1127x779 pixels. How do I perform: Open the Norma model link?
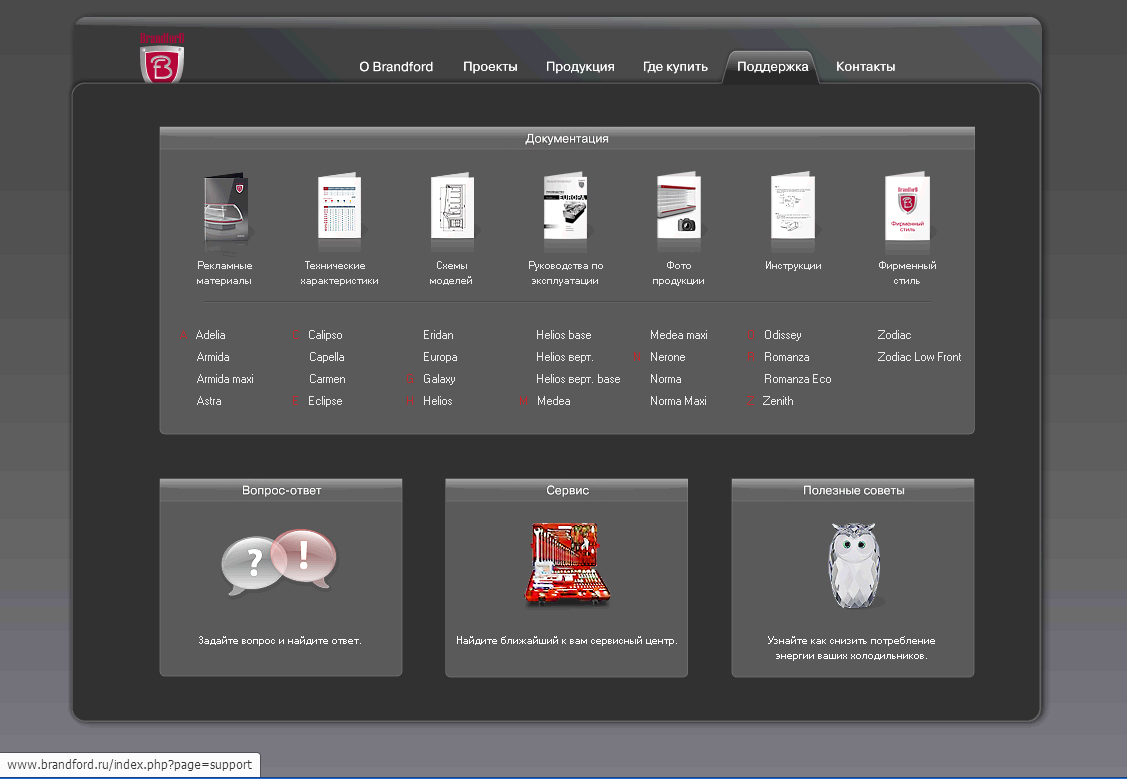click(666, 379)
